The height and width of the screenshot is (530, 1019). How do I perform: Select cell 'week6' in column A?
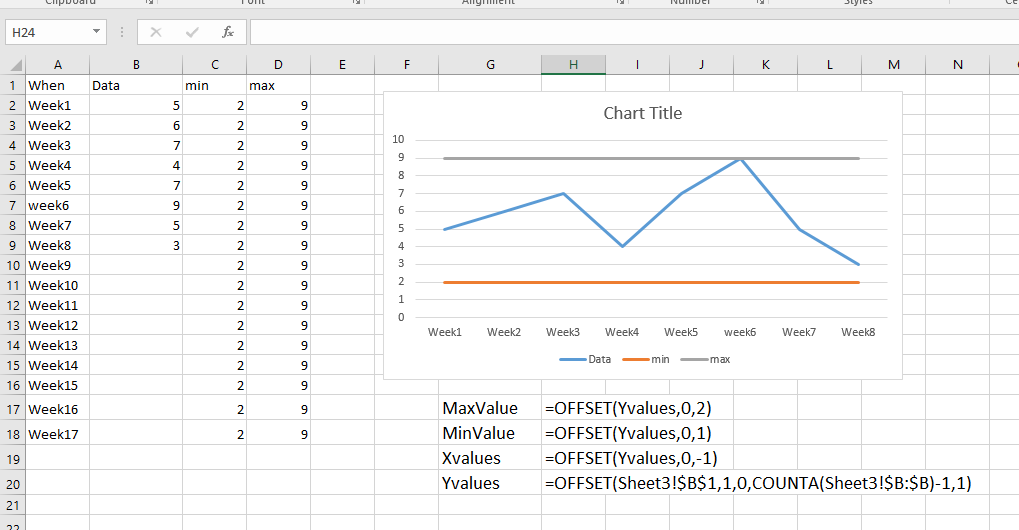57,205
